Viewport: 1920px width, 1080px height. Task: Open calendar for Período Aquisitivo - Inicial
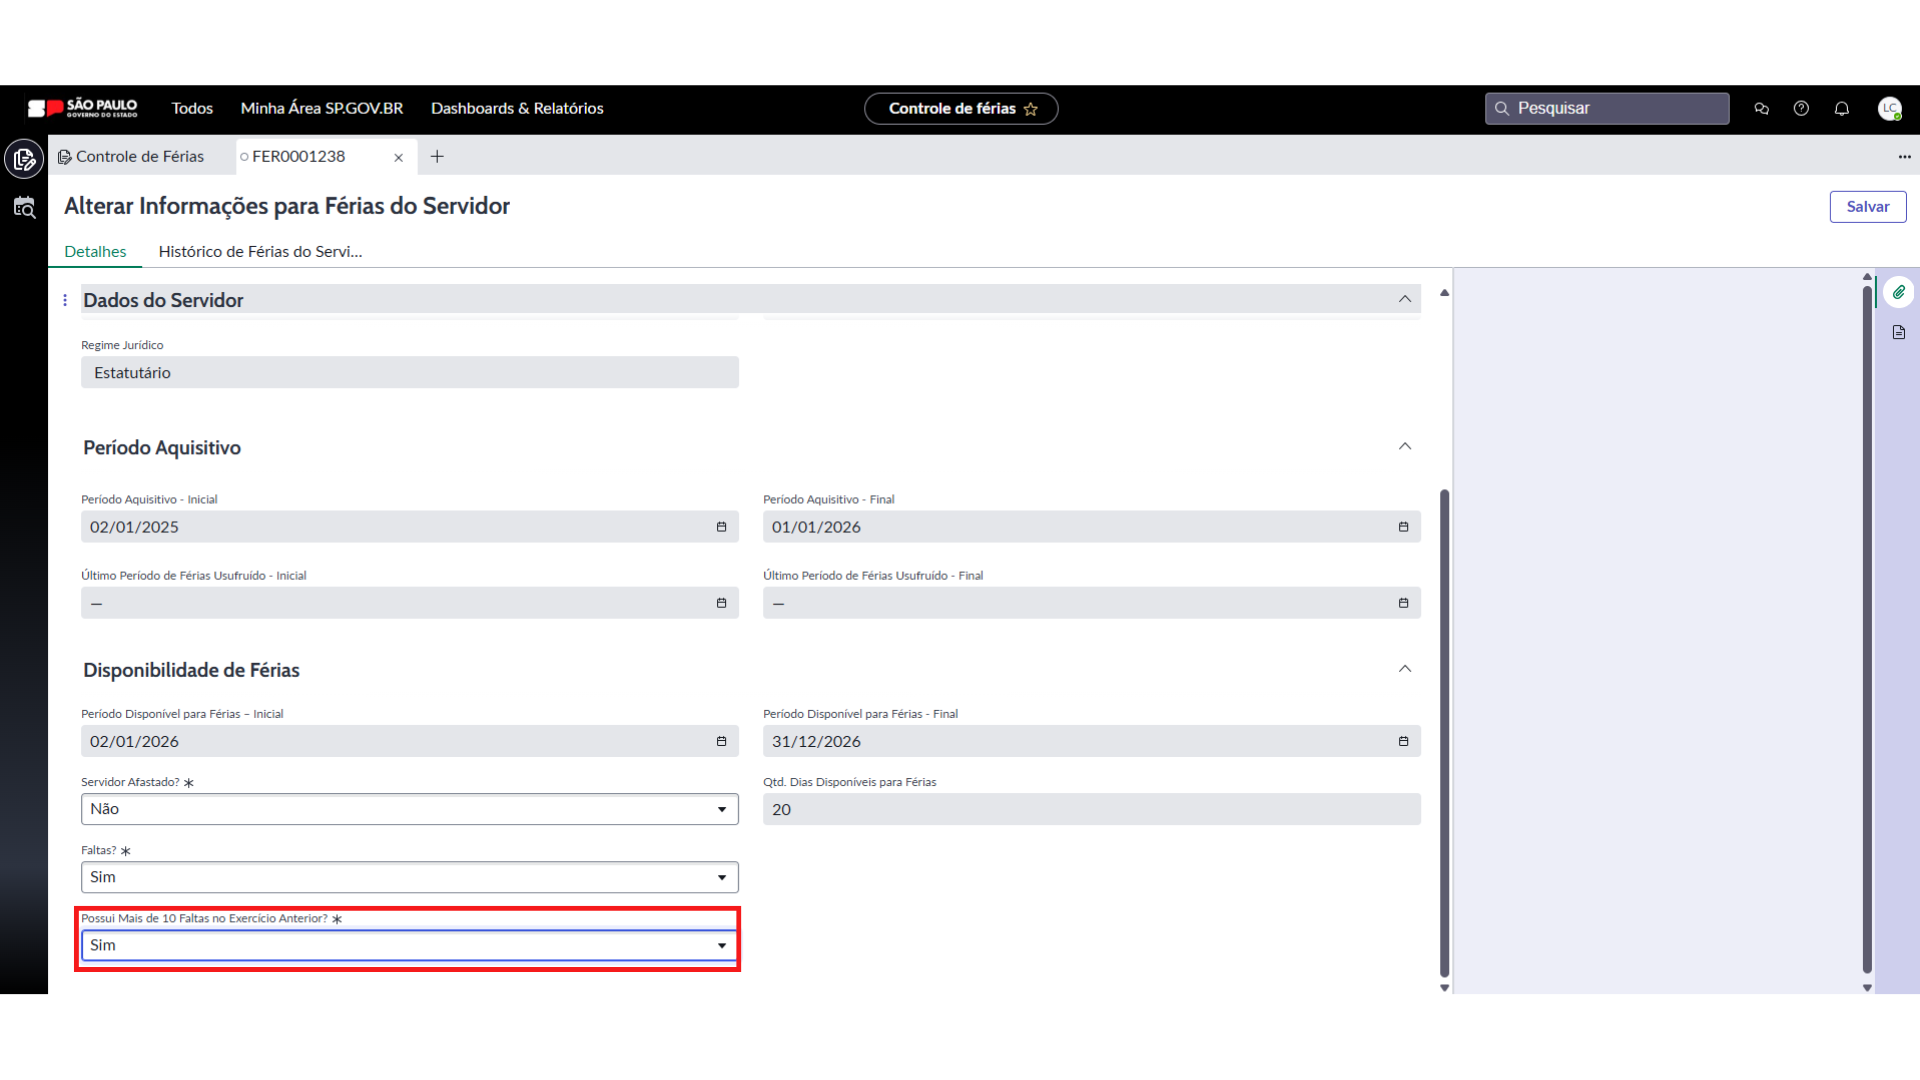[721, 527]
